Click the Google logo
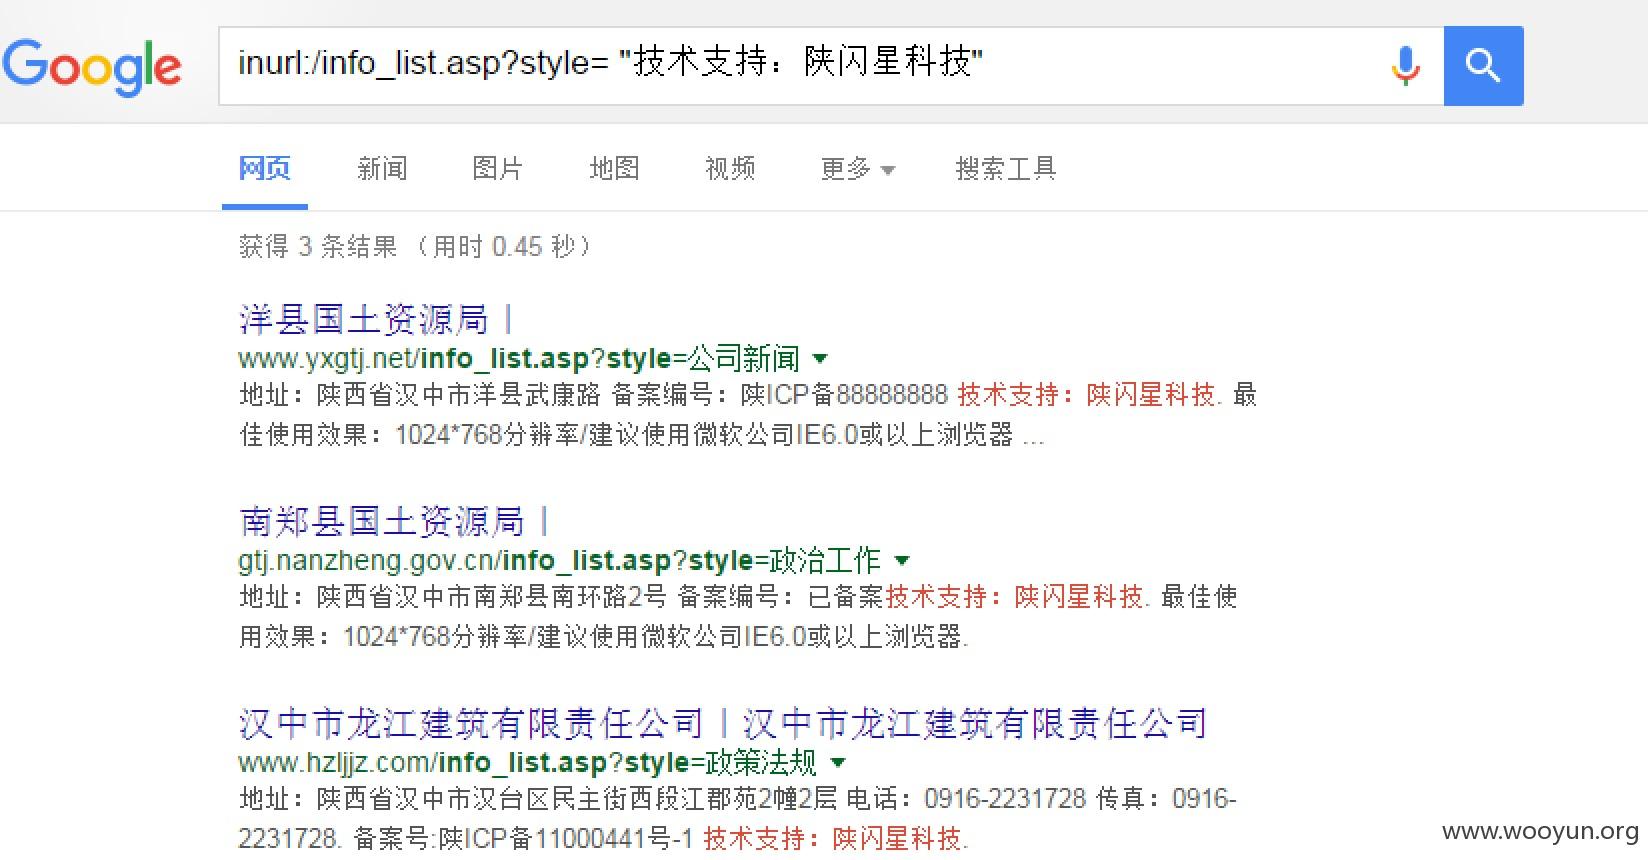Image resolution: width=1648 pixels, height=860 pixels. (x=92, y=66)
